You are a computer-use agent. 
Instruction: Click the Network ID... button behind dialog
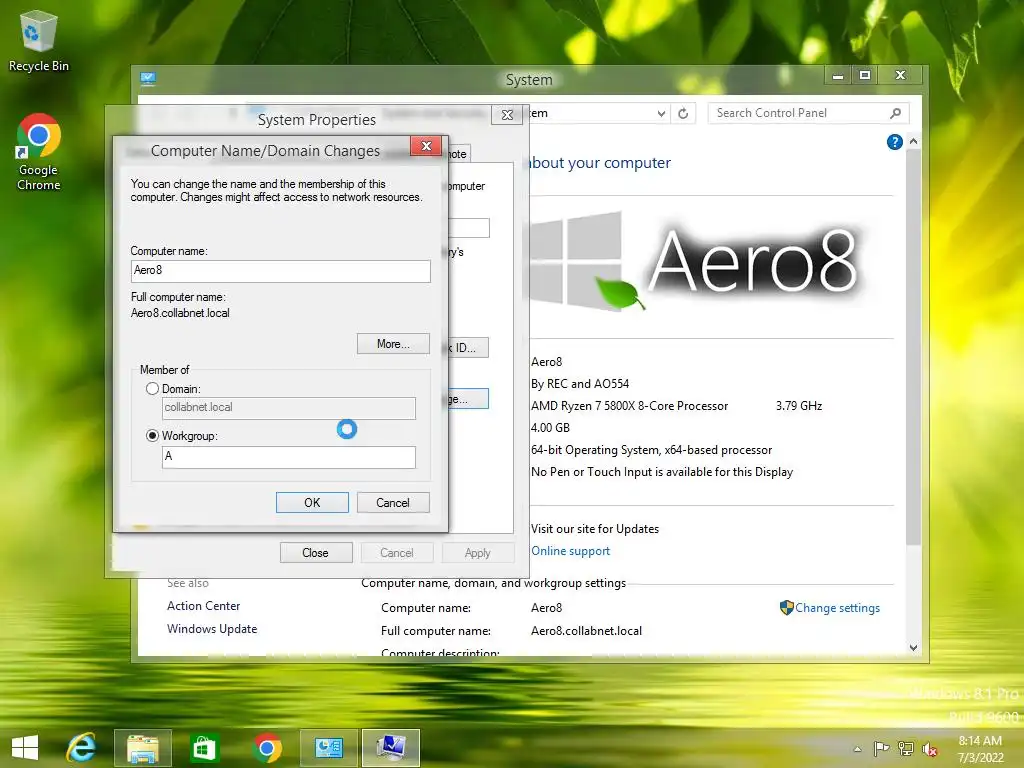coord(469,347)
